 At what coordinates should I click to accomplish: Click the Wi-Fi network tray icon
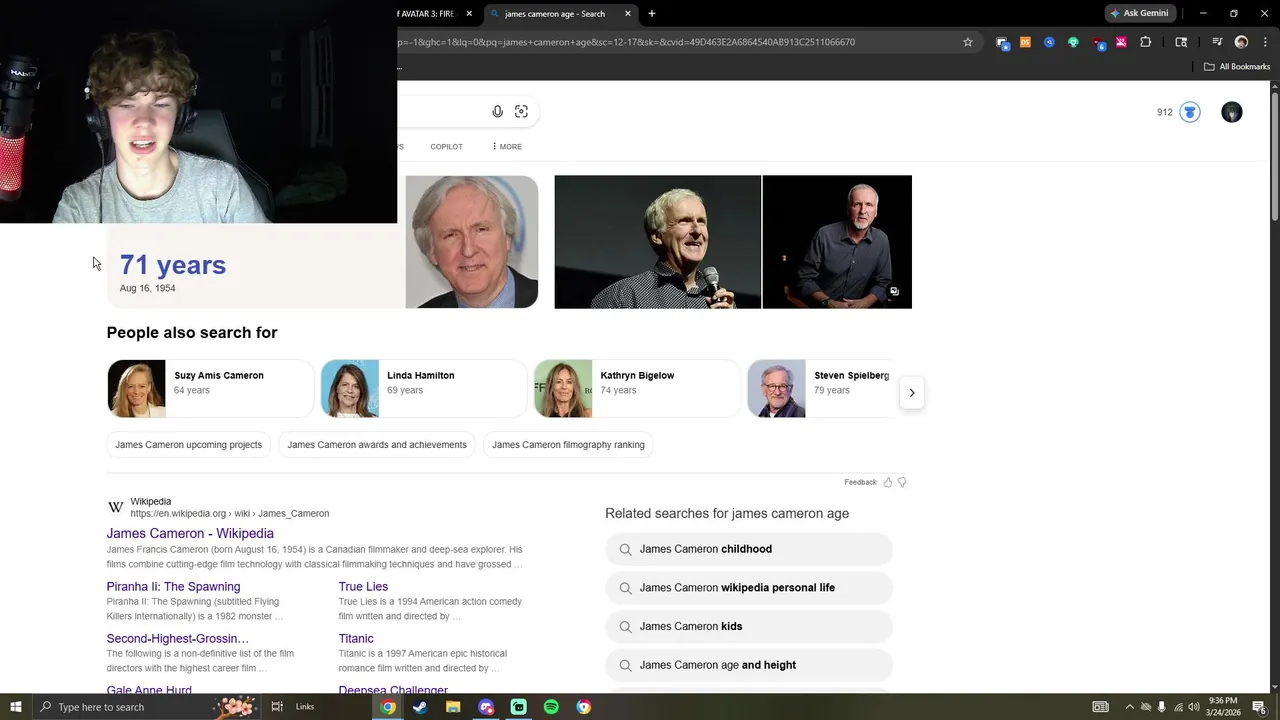point(1178,707)
